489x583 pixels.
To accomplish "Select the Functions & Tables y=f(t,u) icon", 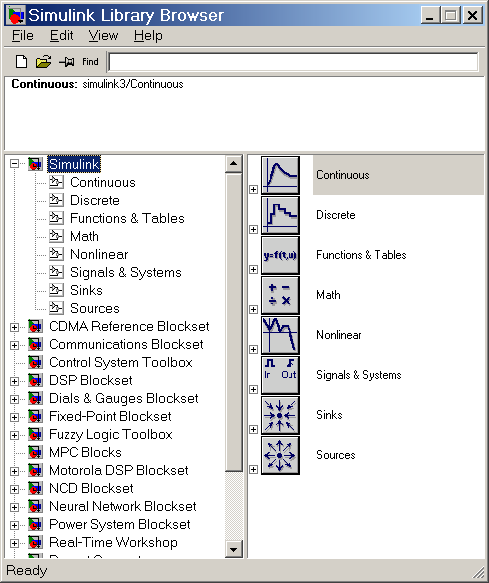I will [280, 255].
